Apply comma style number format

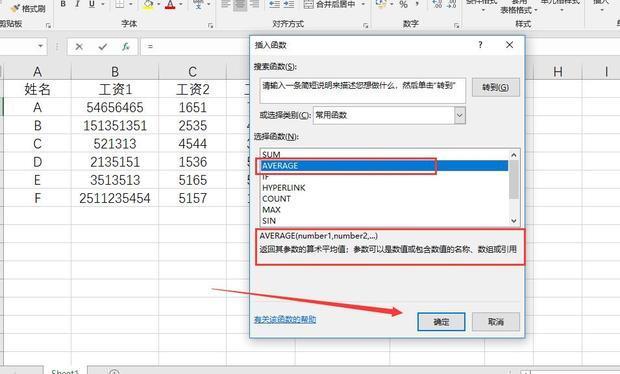pos(418,4)
